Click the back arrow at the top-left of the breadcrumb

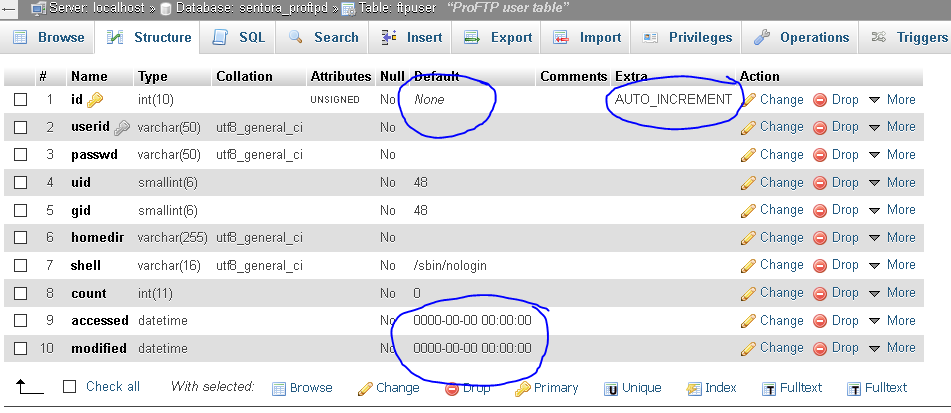click(x=9, y=8)
